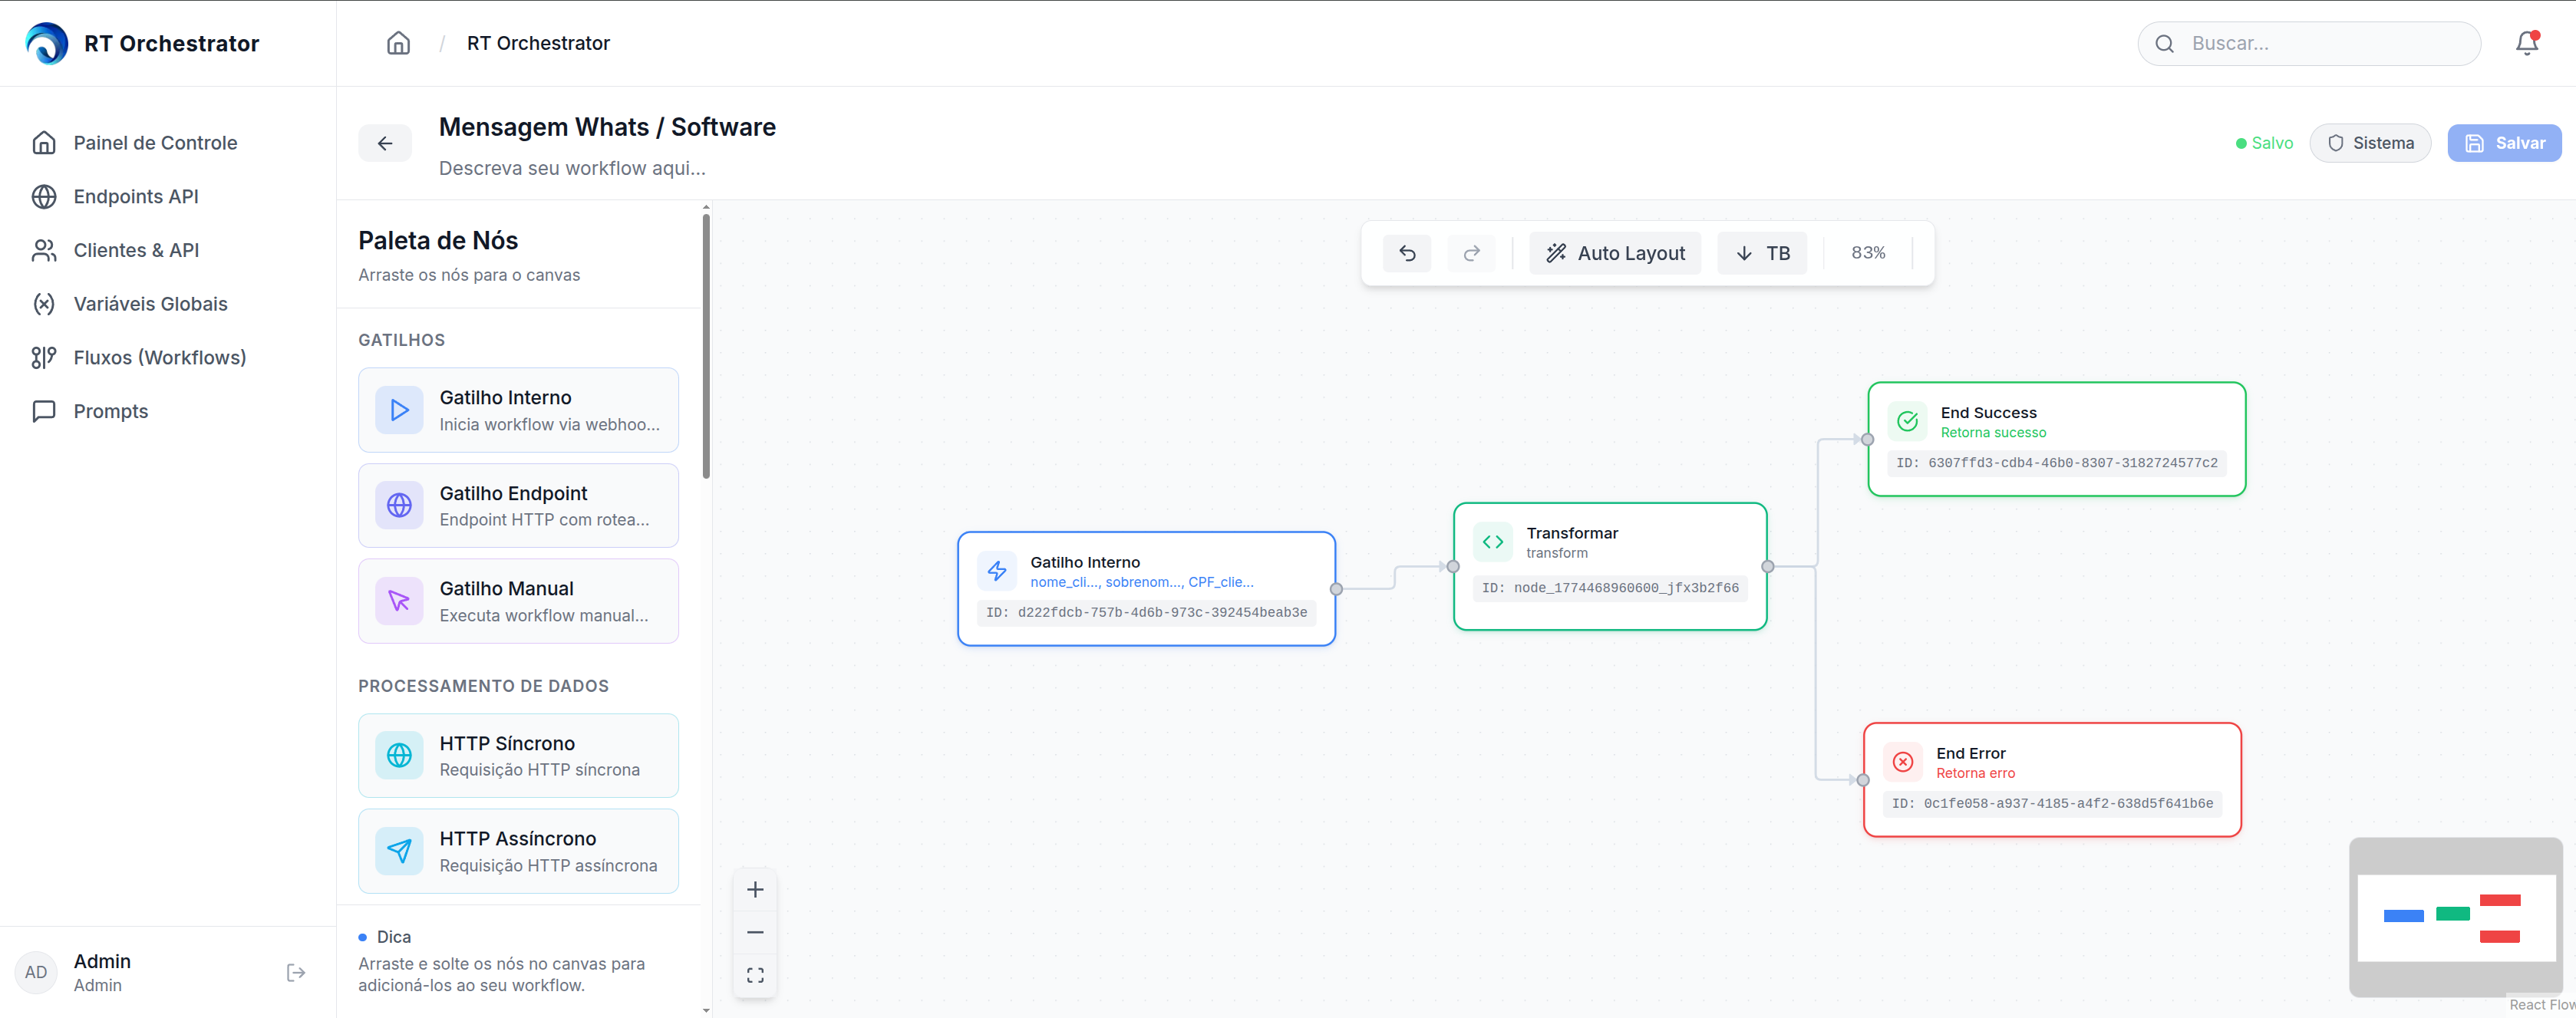This screenshot has width=2576, height=1018.
Task: Open notifications bell
Action: coord(2526,43)
